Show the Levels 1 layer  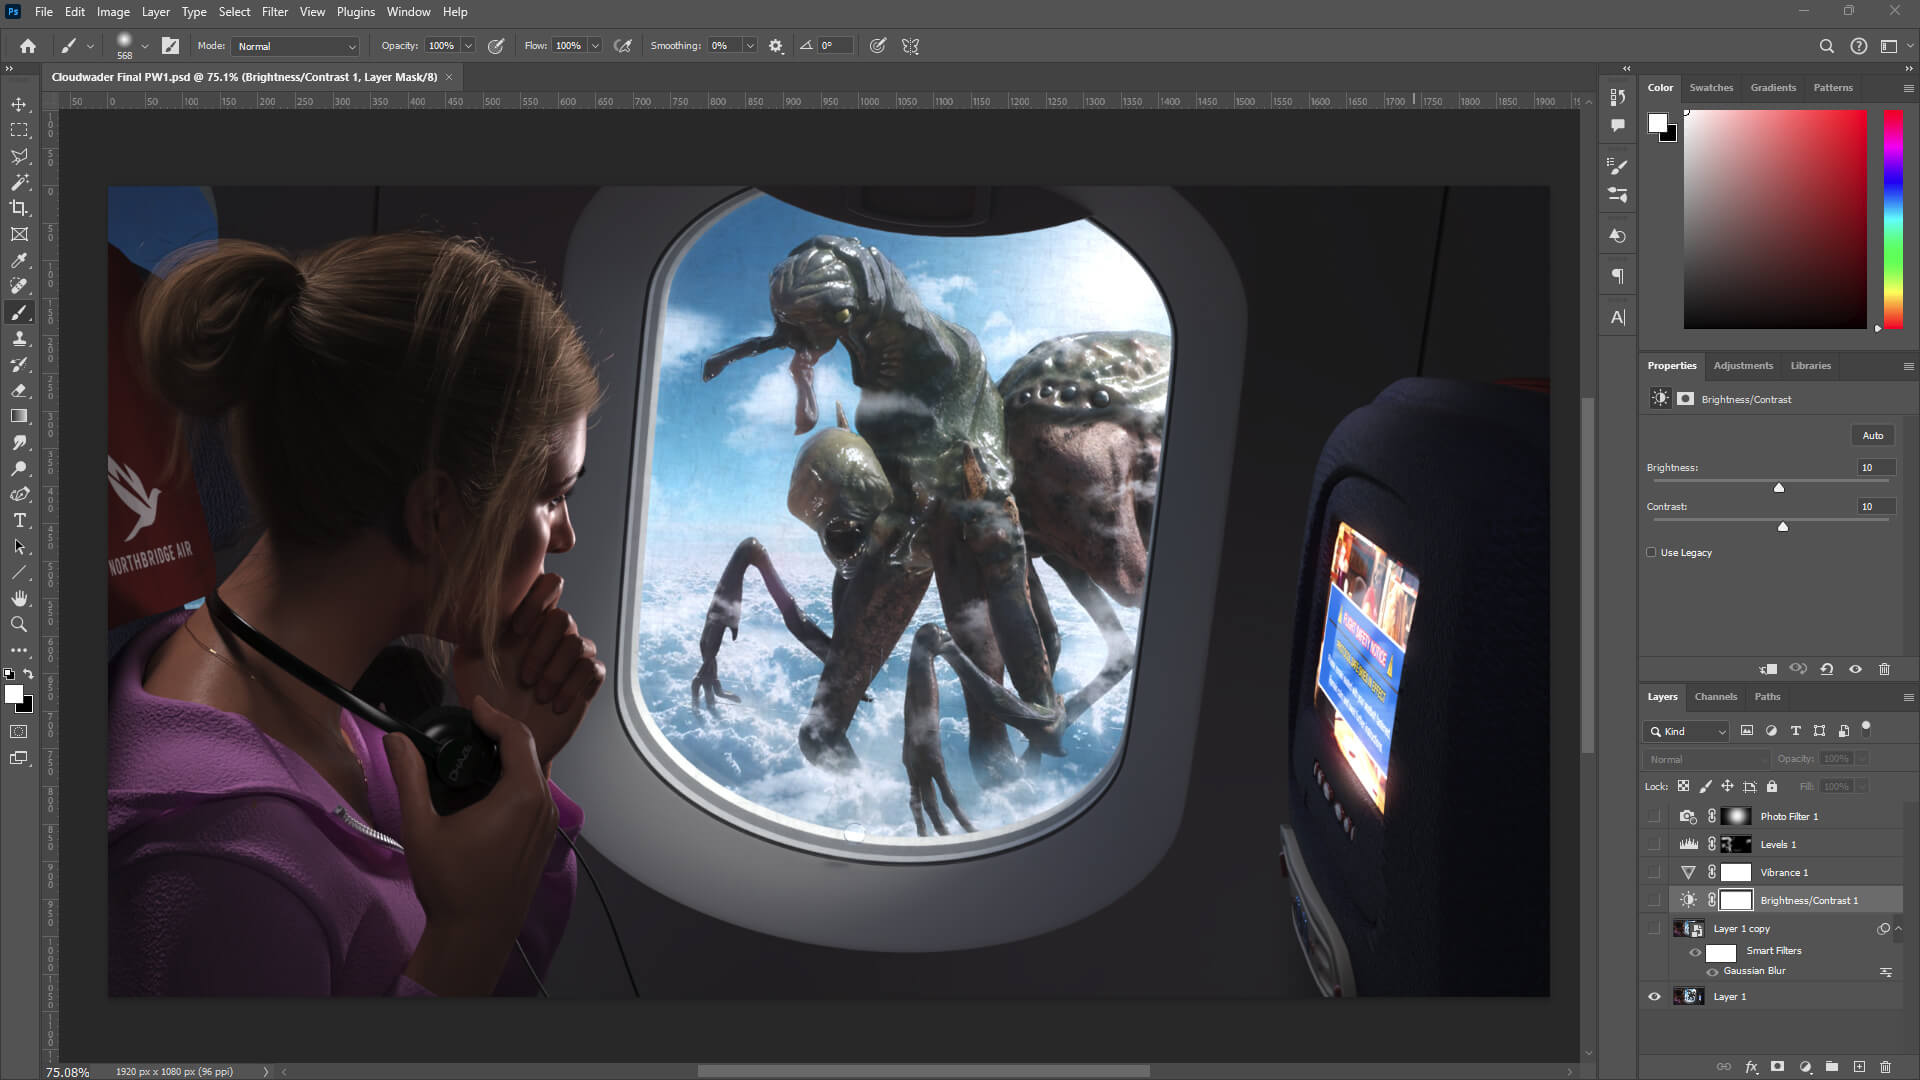point(1654,845)
